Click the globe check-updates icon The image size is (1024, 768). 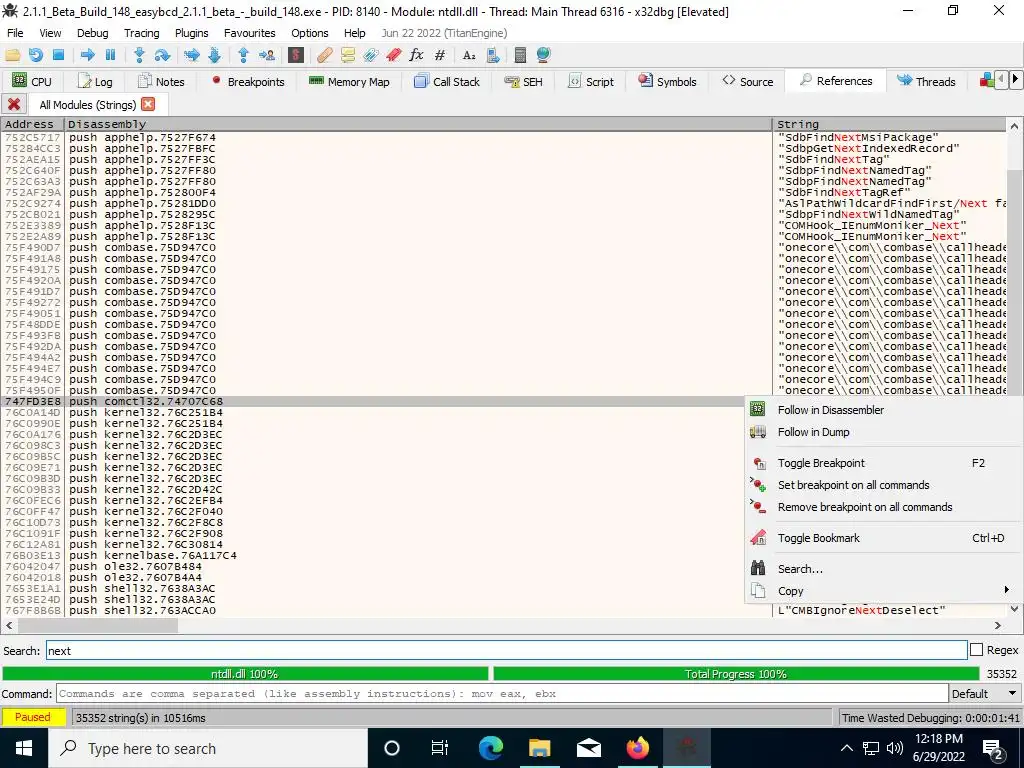coord(543,56)
